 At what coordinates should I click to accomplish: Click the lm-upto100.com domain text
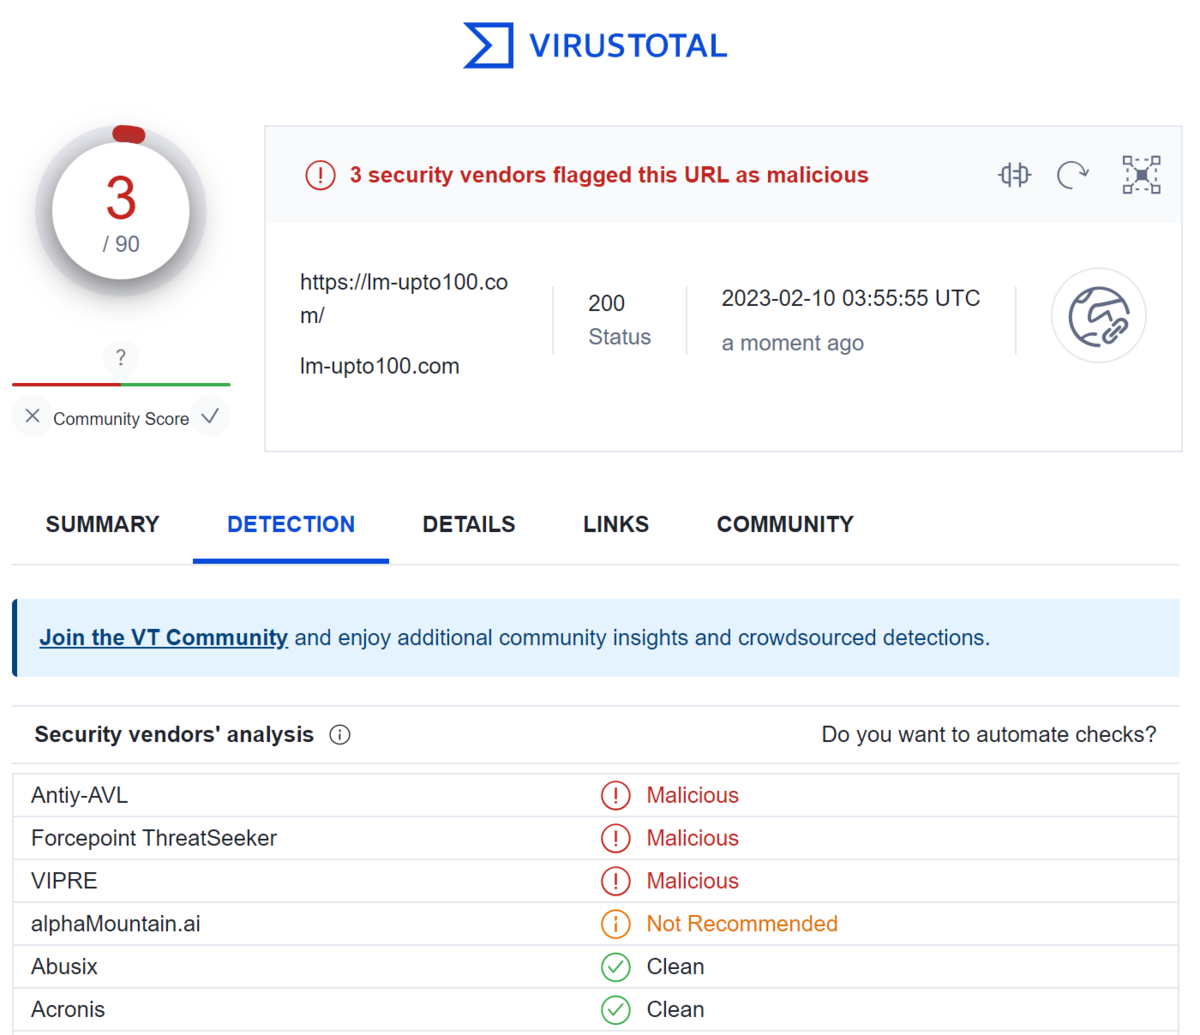click(x=380, y=366)
